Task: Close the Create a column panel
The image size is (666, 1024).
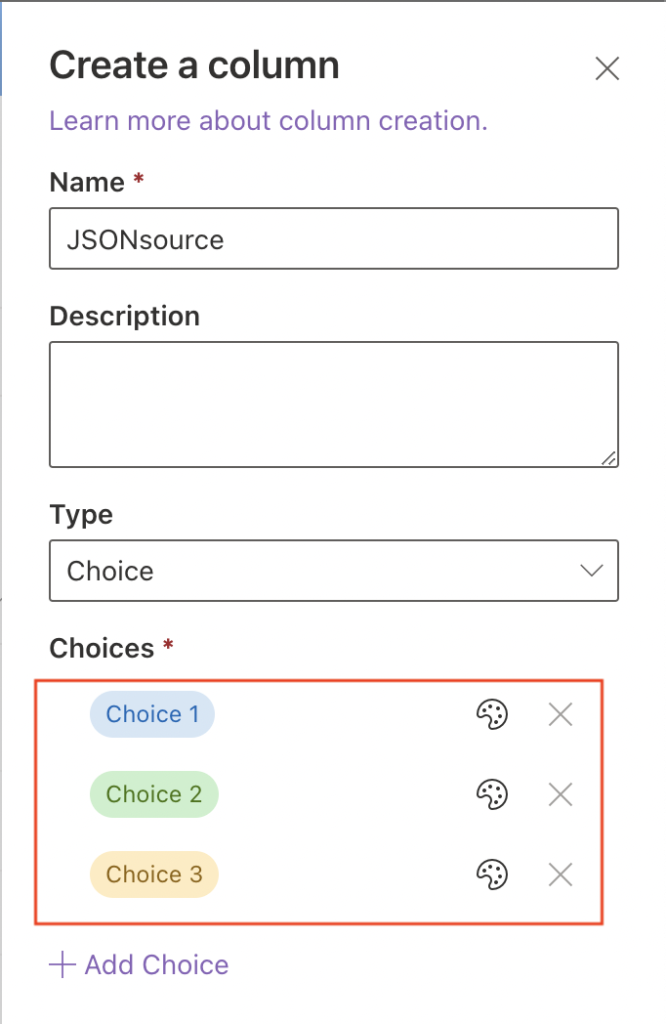Action: (x=607, y=68)
